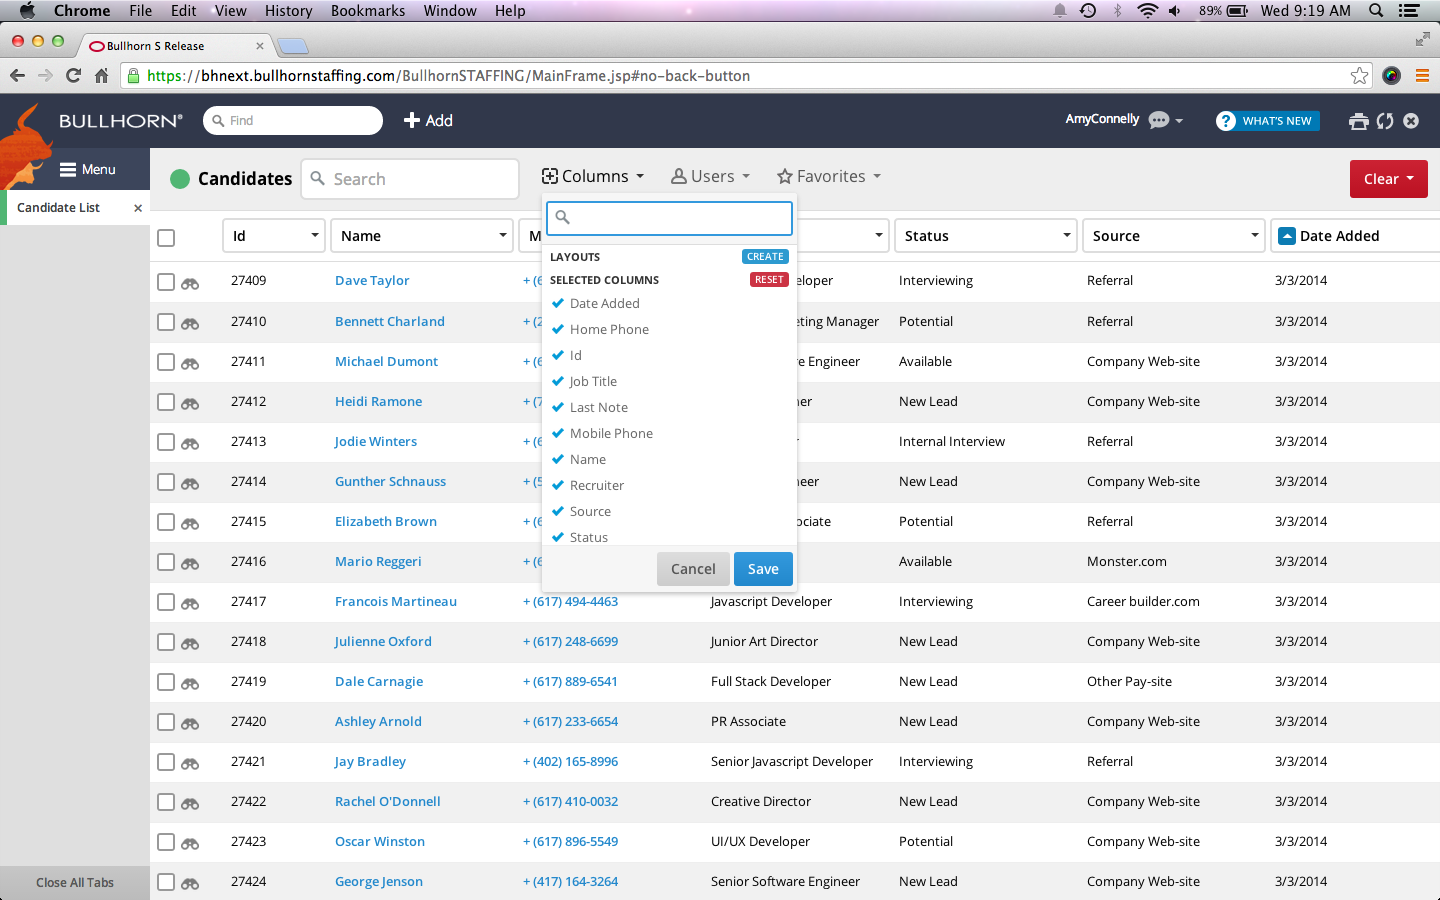Open the Bookmarks menu in menu bar
1440x900 pixels.
pyautogui.click(x=368, y=11)
